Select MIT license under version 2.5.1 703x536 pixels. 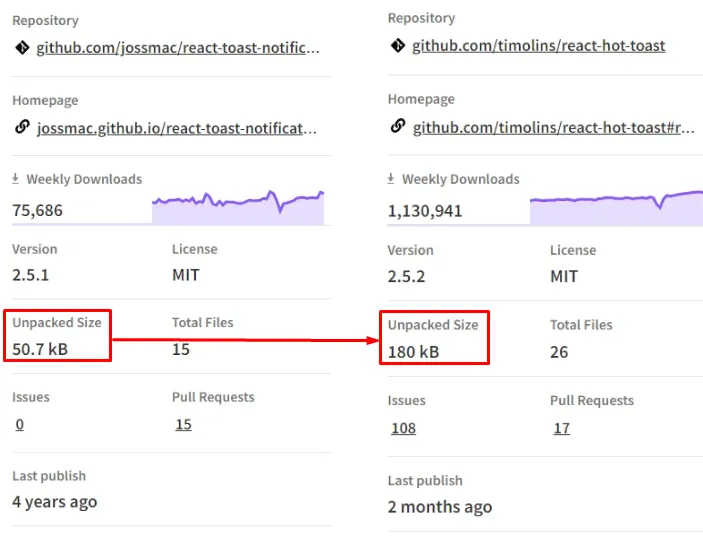coord(186,275)
